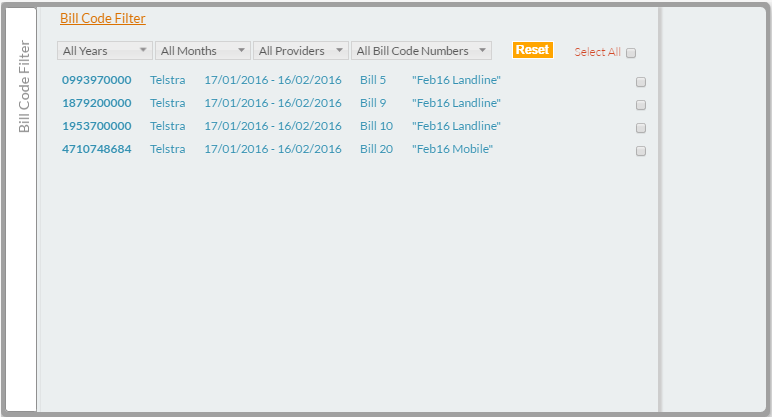
Task: Open the All Bill Code Numbers dropdown
Action: 421,51
